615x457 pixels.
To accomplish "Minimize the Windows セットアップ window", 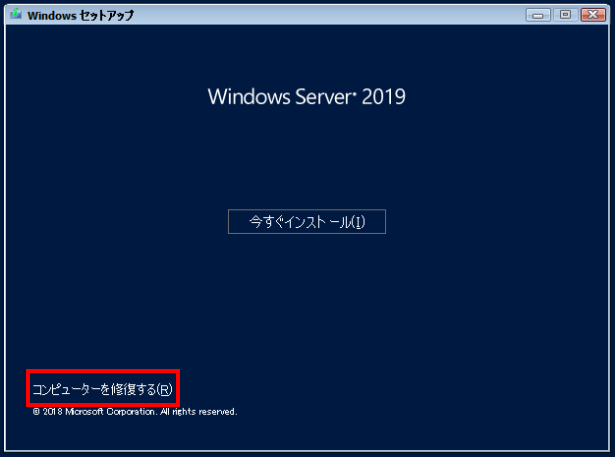I will (538, 15).
